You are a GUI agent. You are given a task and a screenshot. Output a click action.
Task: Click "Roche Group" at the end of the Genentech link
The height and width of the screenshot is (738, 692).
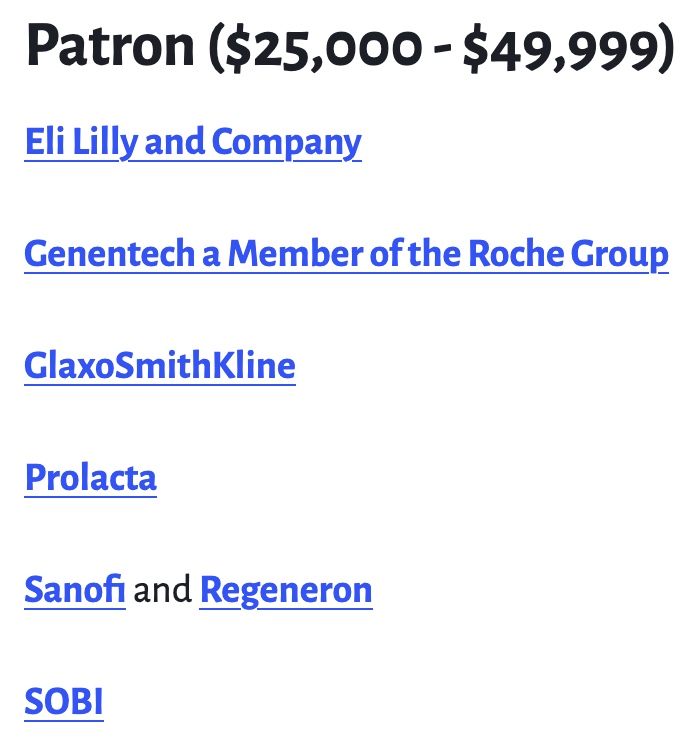point(569,254)
